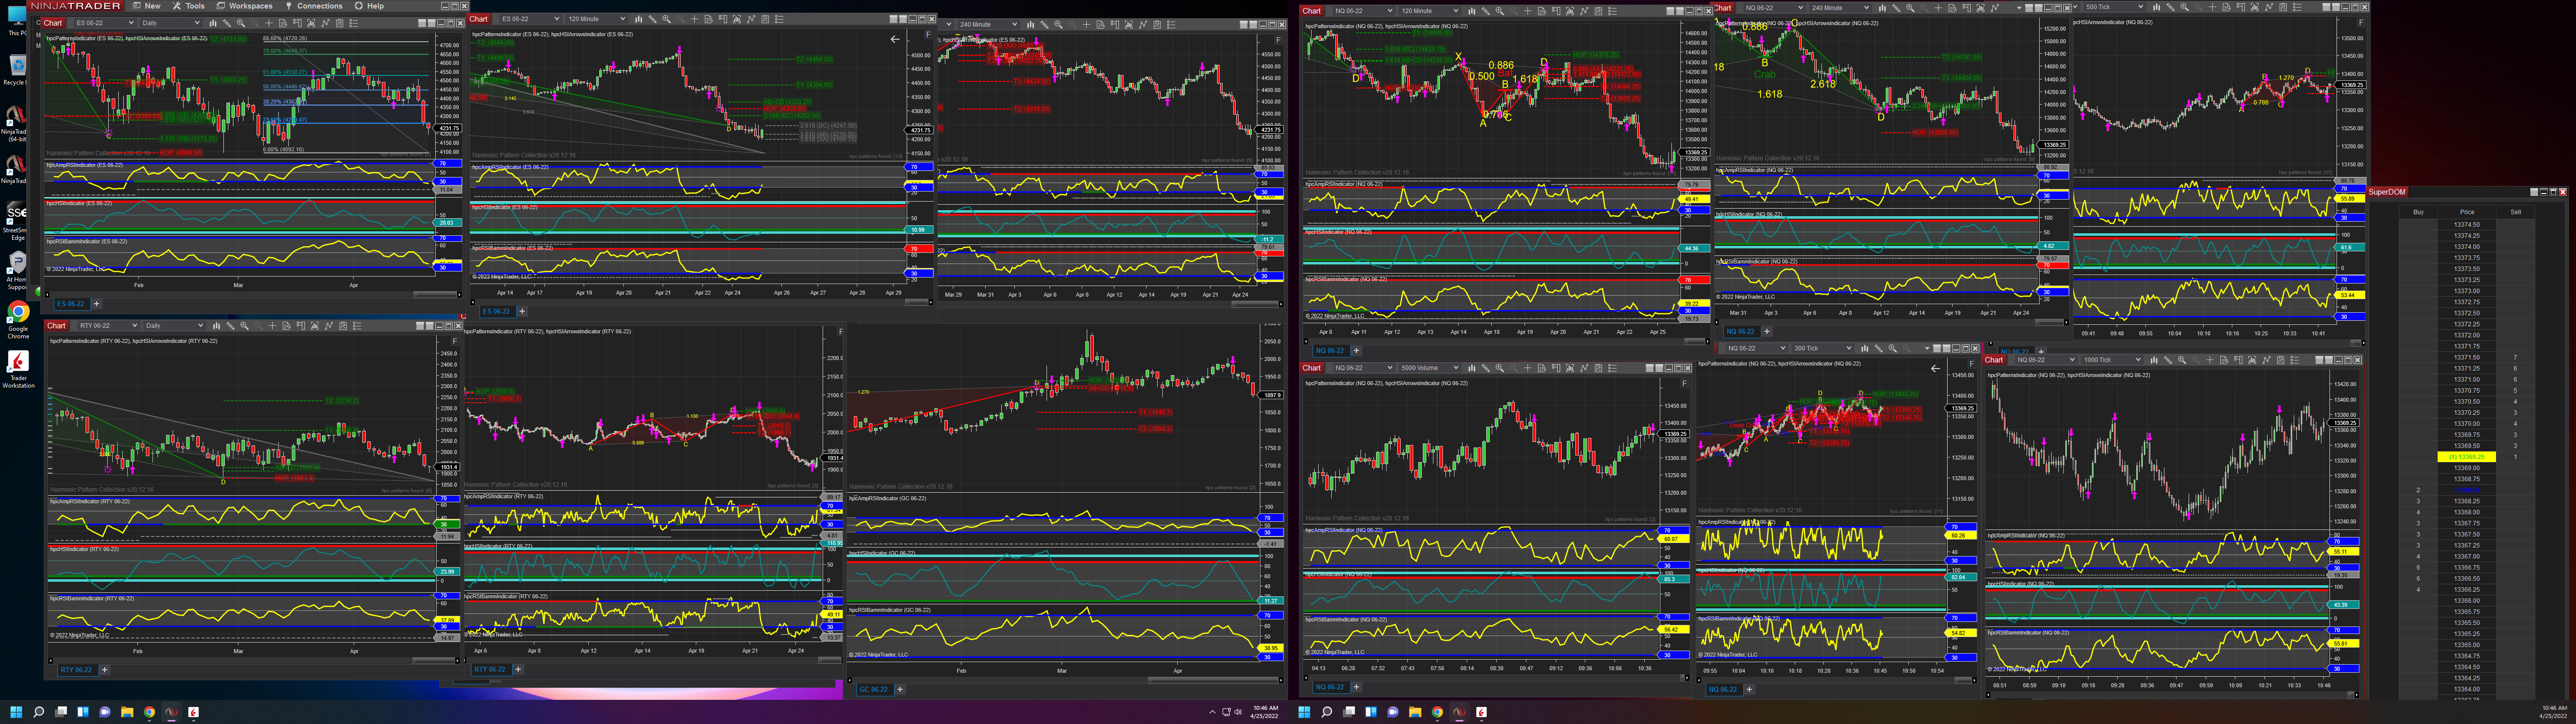Click bar style icon in NQ 240 Minute chart
The width and height of the screenshot is (2576, 724).
(x=1882, y=8)
